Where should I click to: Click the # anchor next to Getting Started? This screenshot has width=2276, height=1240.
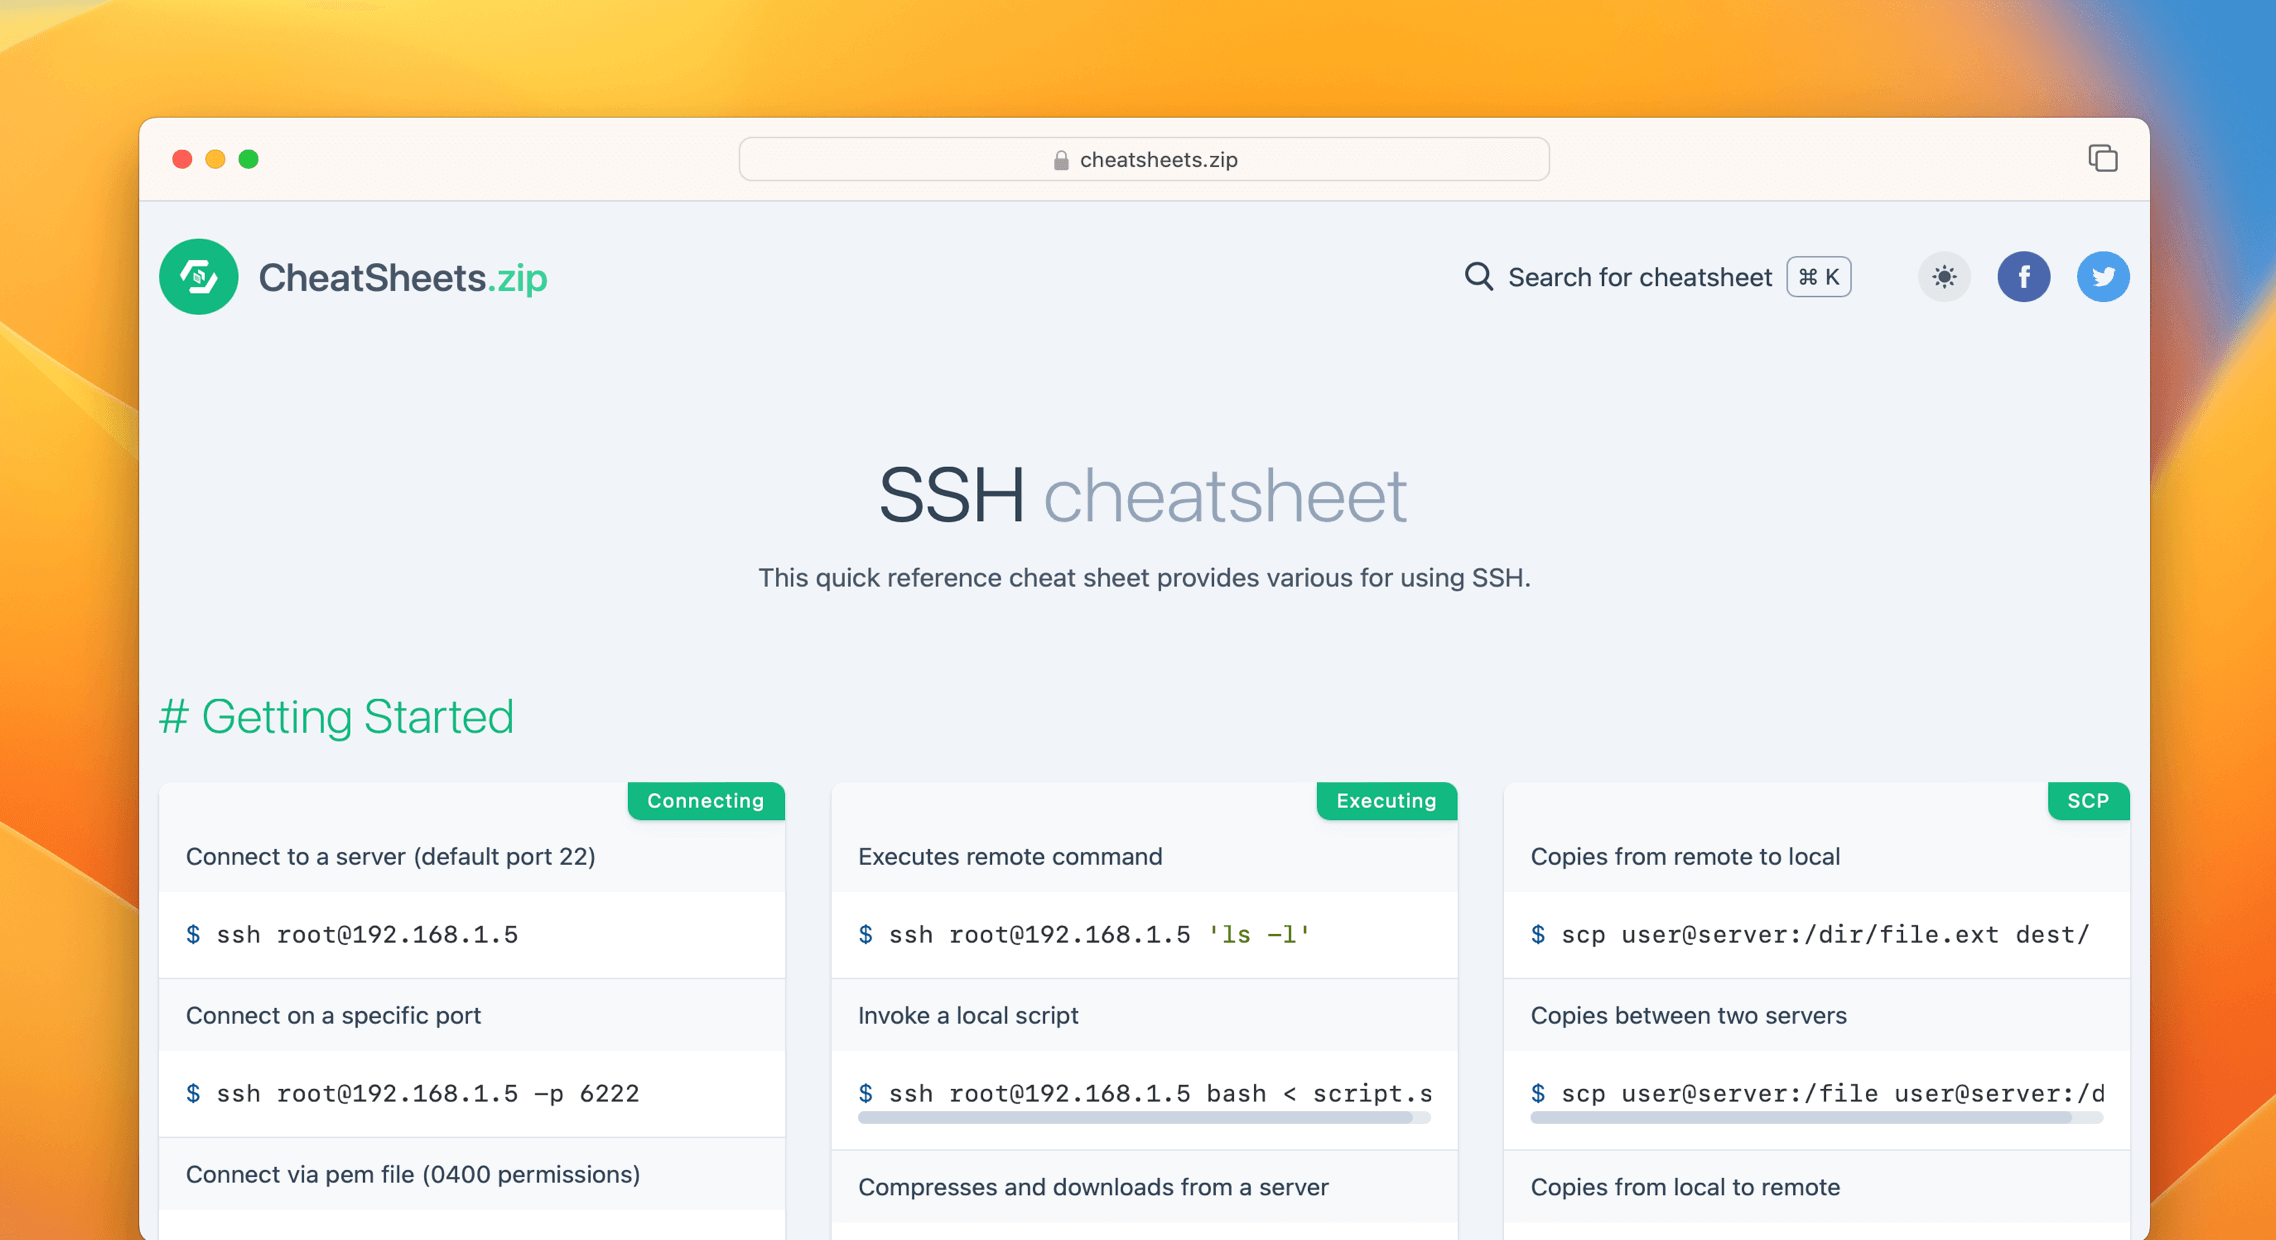pyautogui.click(x=175, y=716)
